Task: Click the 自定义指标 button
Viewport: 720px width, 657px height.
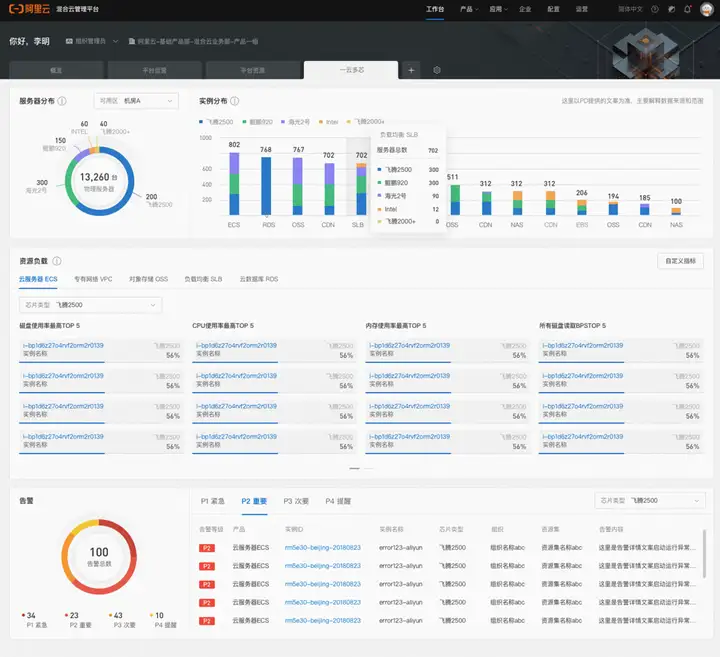Action: (681, 261)
